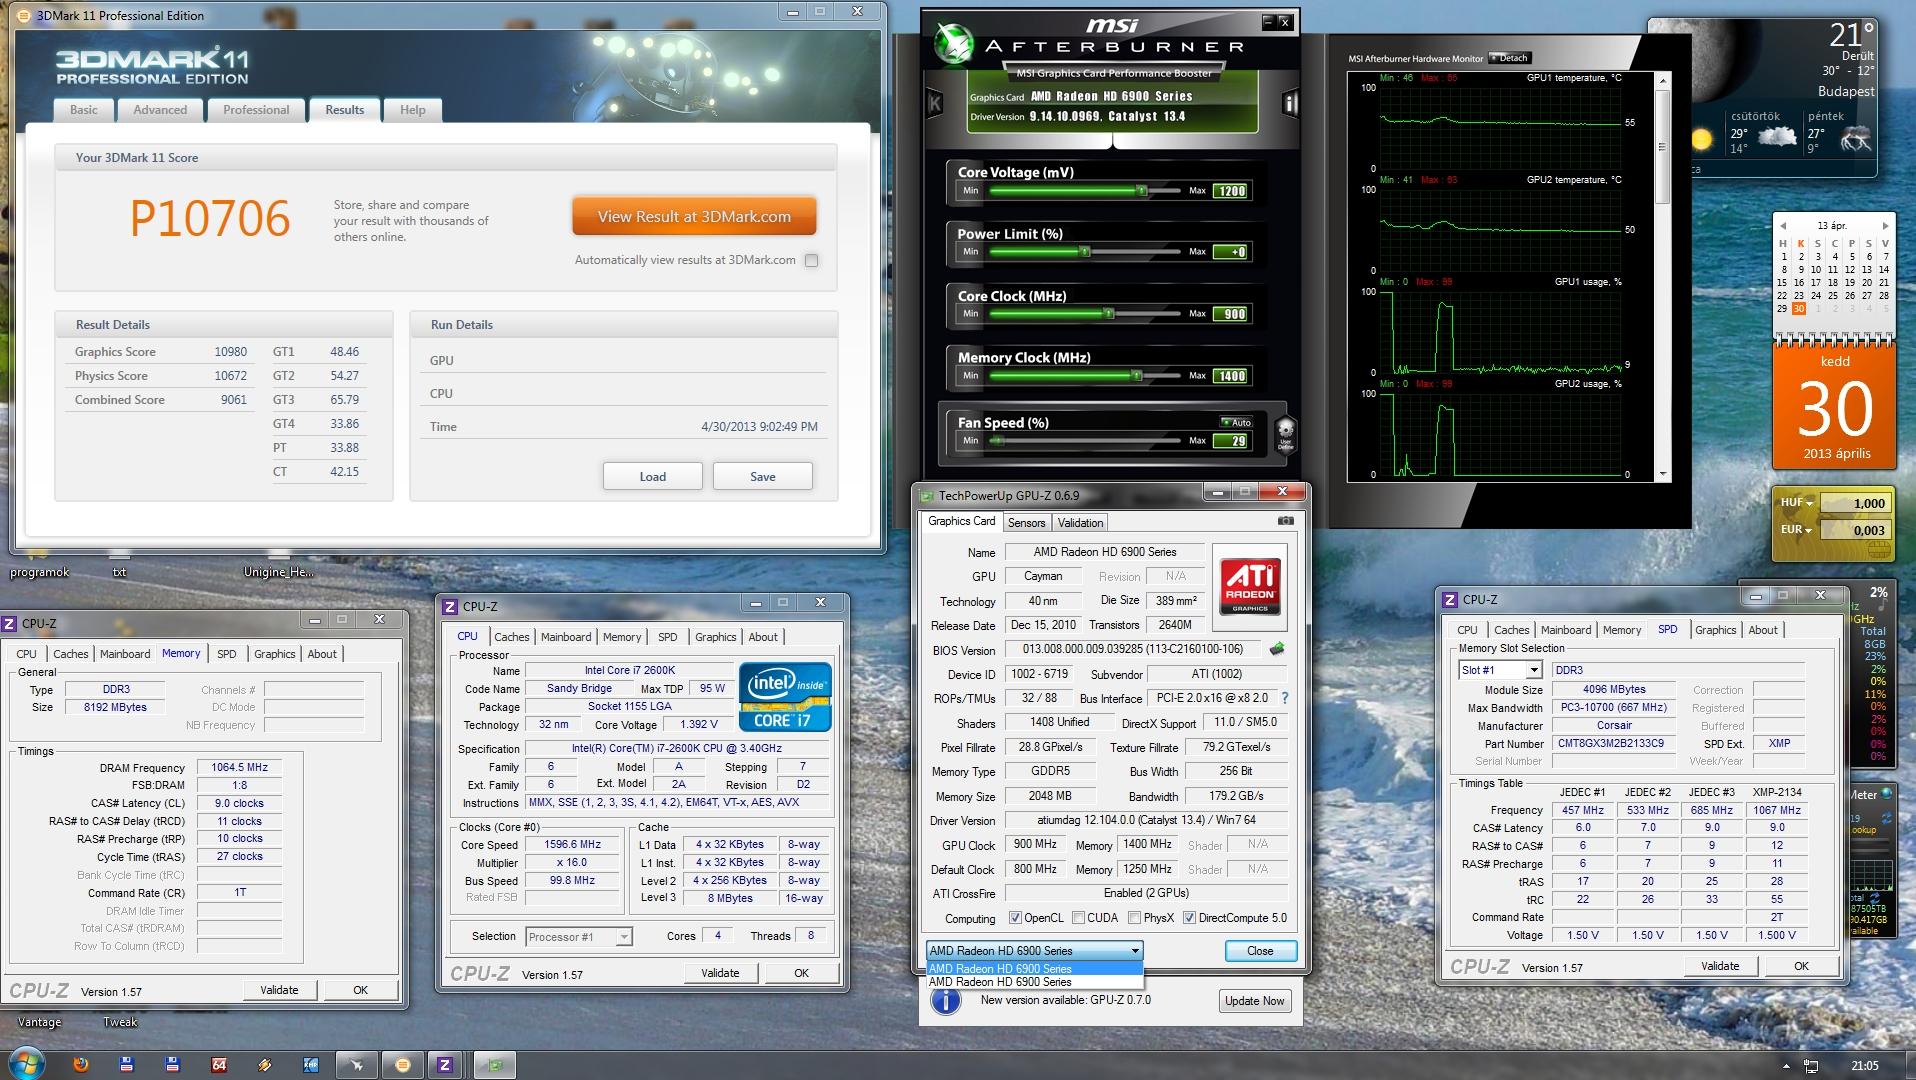Open HUF currency dropdown in gadget
The height and width of the screenshot is (1080, 1916).
1795,503
